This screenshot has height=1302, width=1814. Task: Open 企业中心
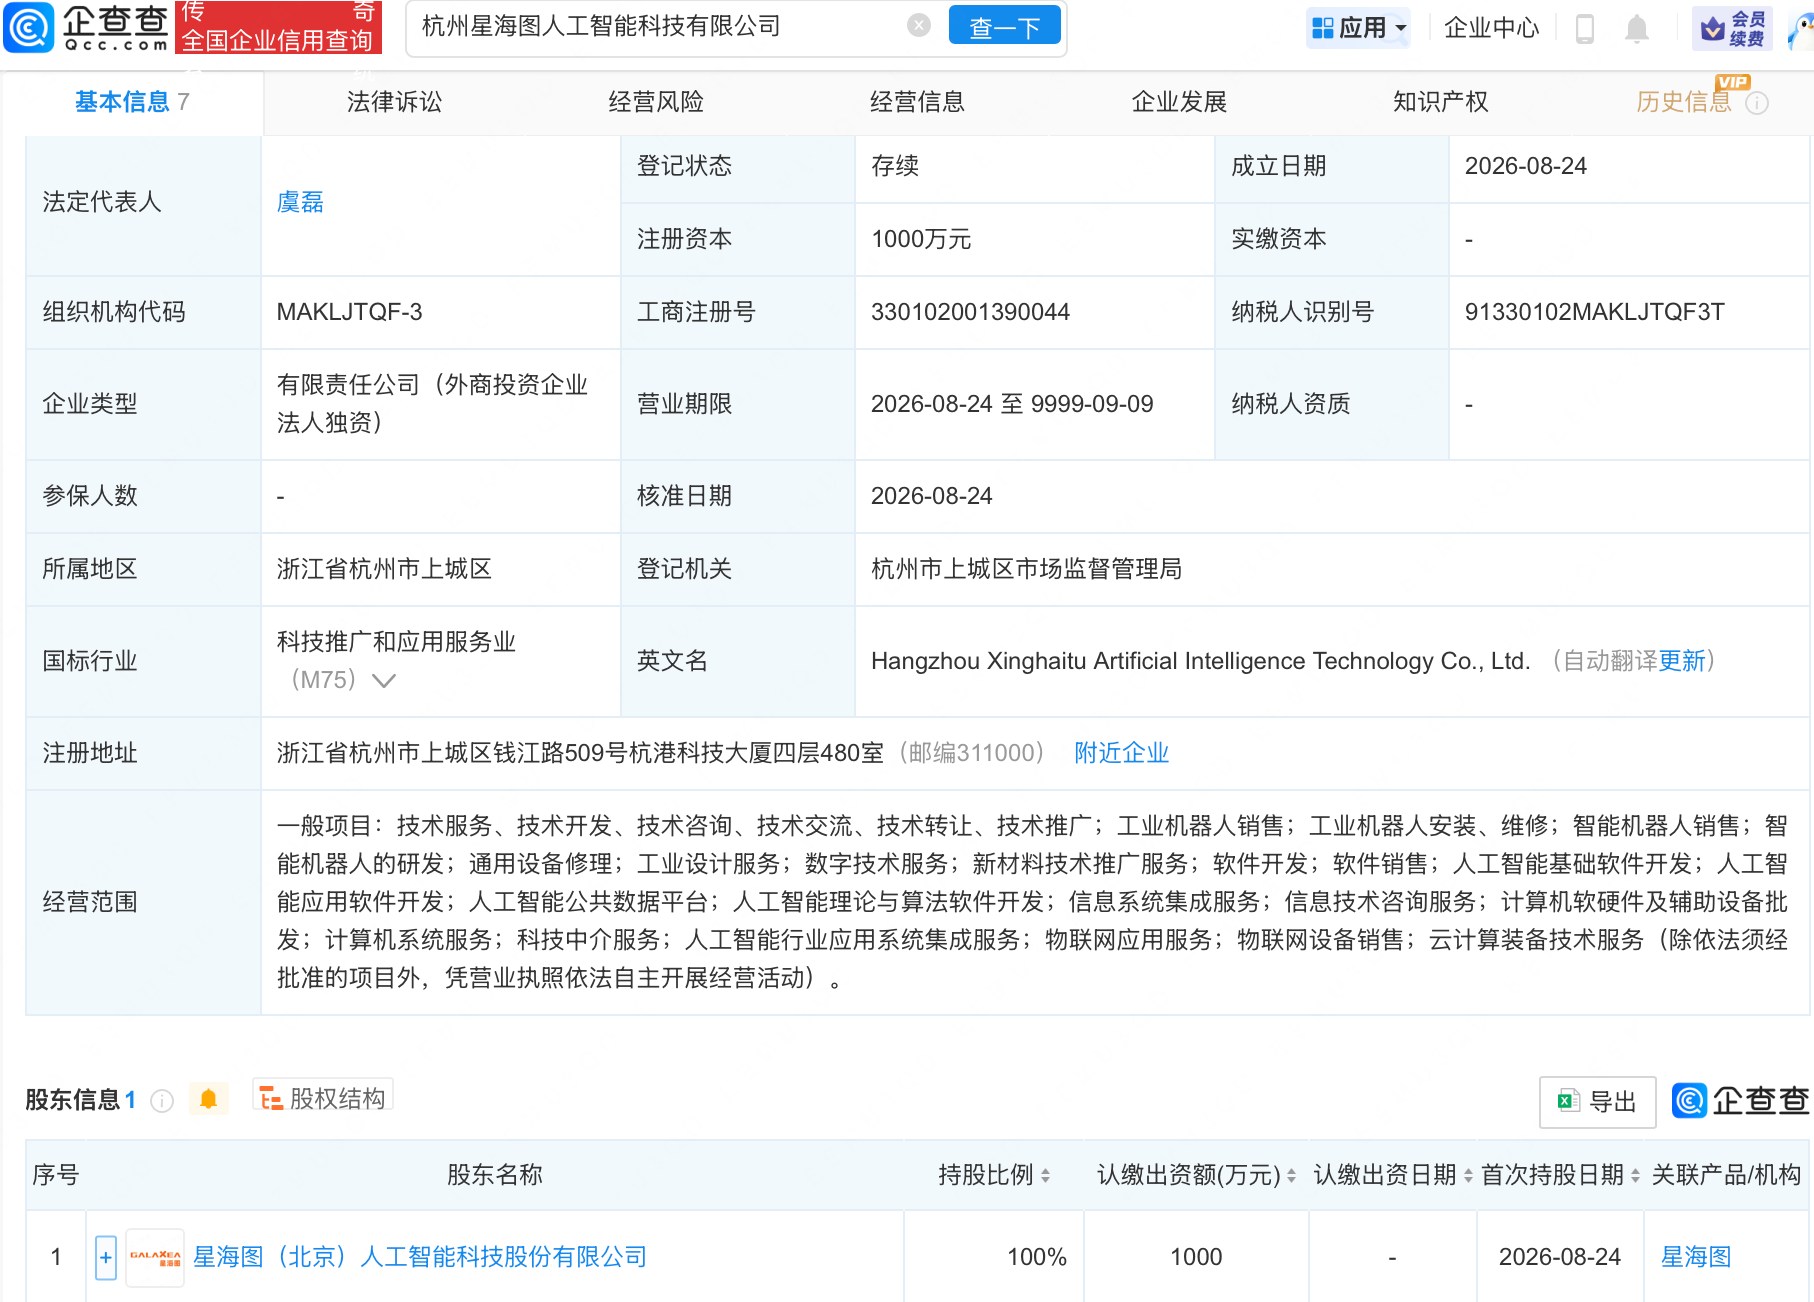pyautogui.click(x=1491, y=28)
